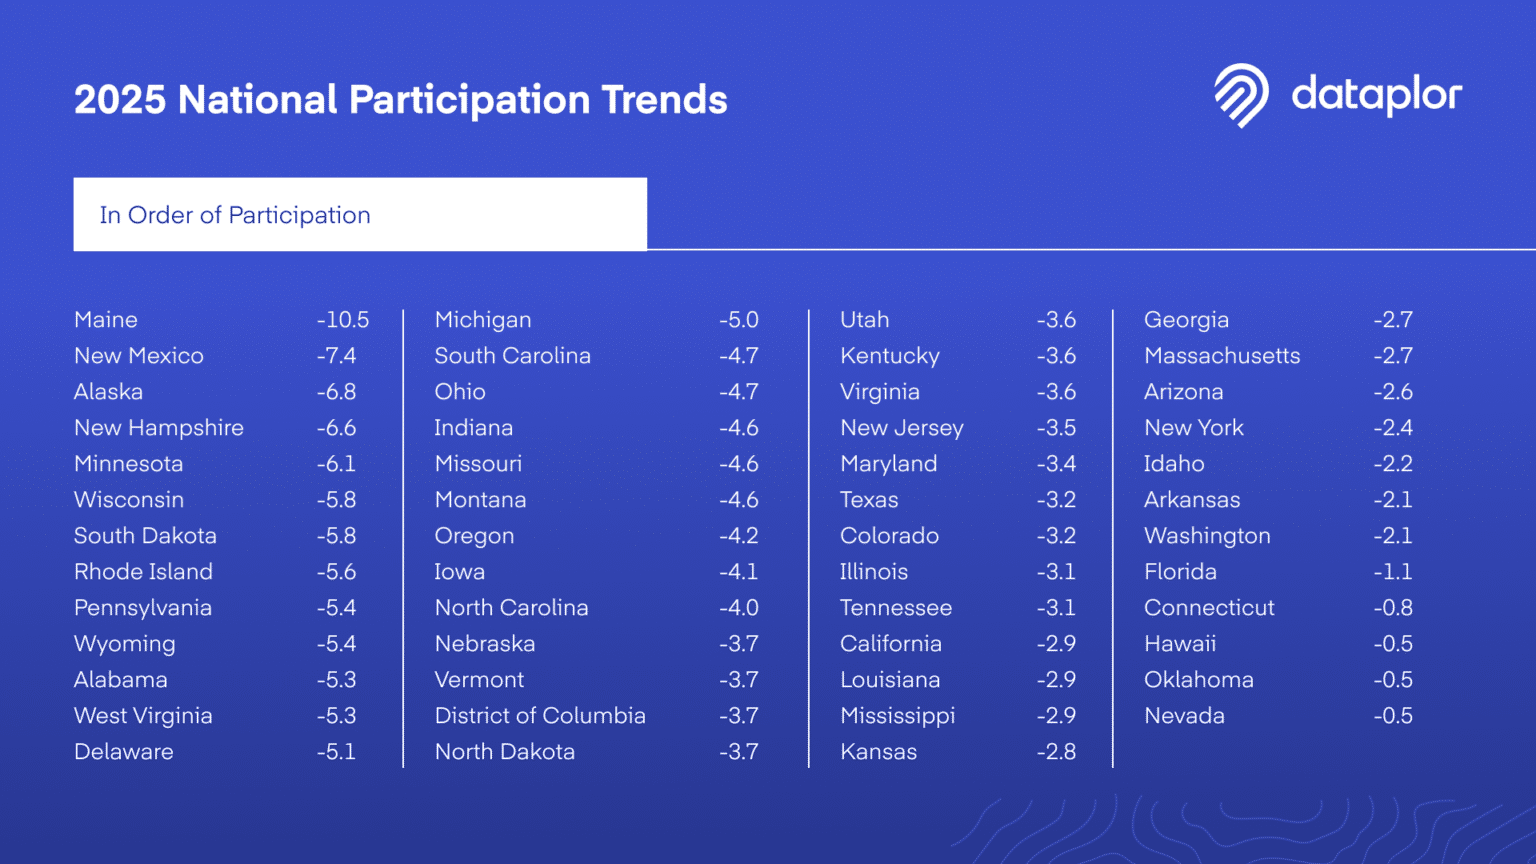
Task: Select the Maine row
Action: pyautogui.click(x=221, y=320)
